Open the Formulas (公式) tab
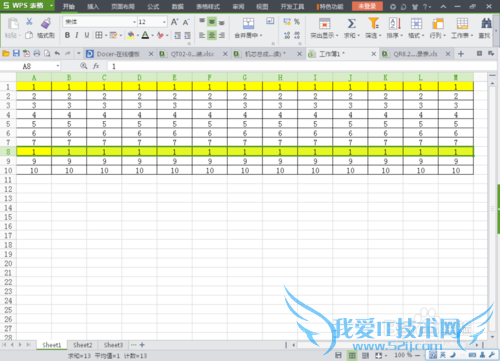Viewport: 500px width, 361px height. pos(153,6)
